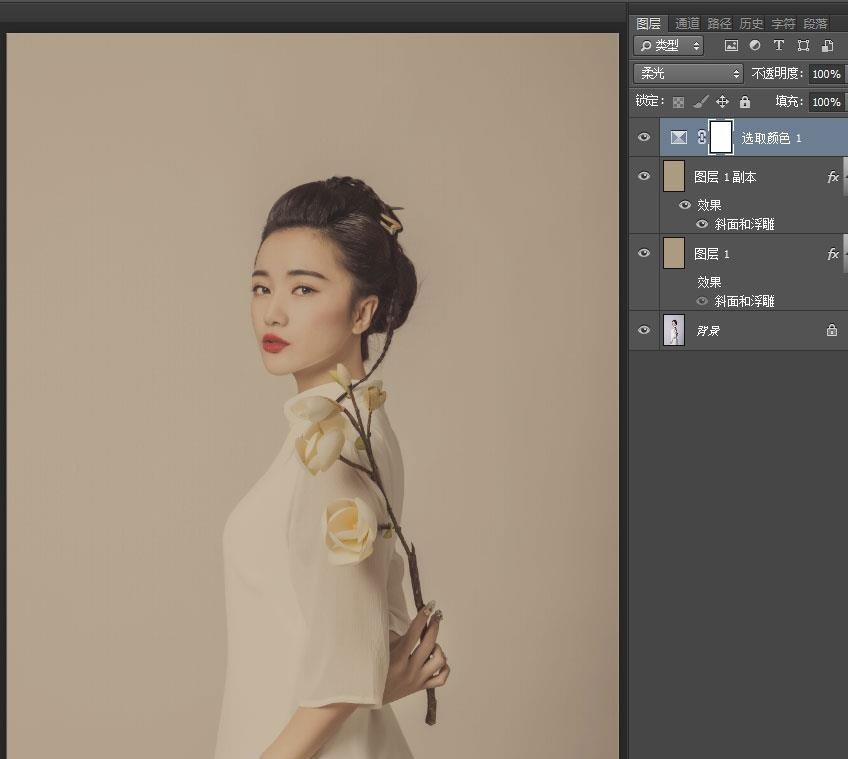Click the lock all padlock icon
Screen dimensions: 848x759
point(744,102)
